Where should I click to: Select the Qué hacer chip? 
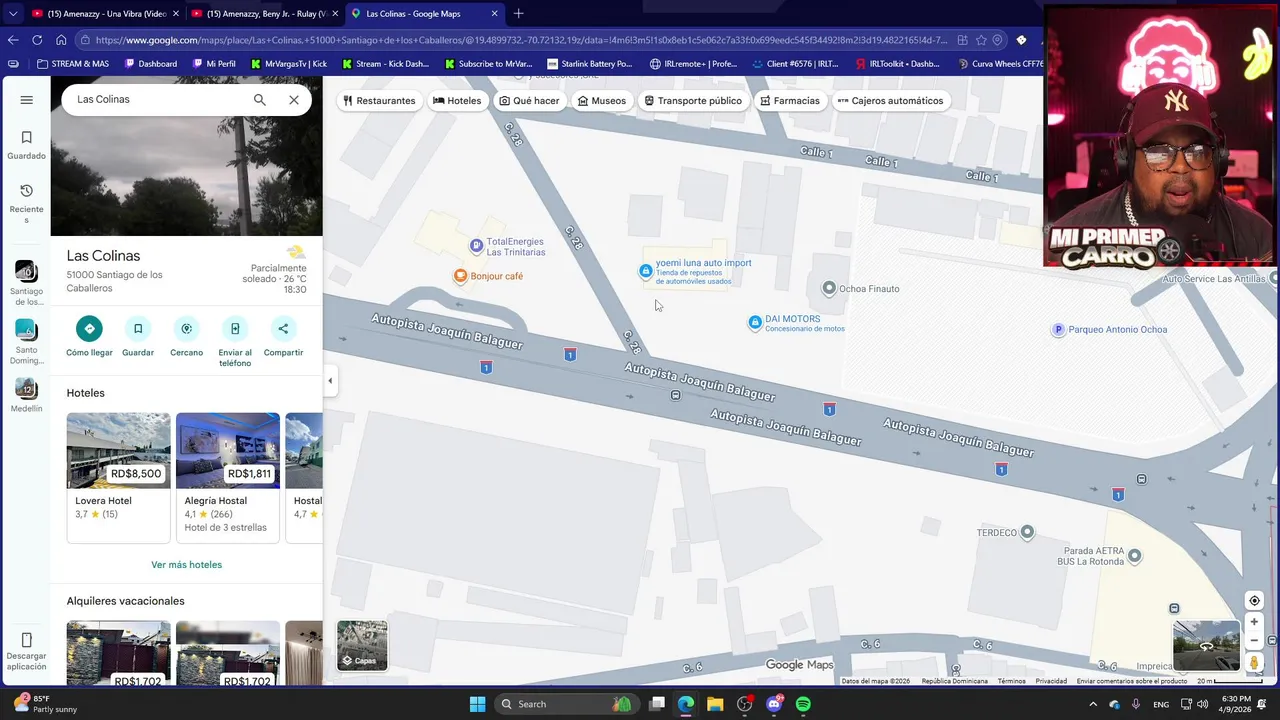[529, 101]
